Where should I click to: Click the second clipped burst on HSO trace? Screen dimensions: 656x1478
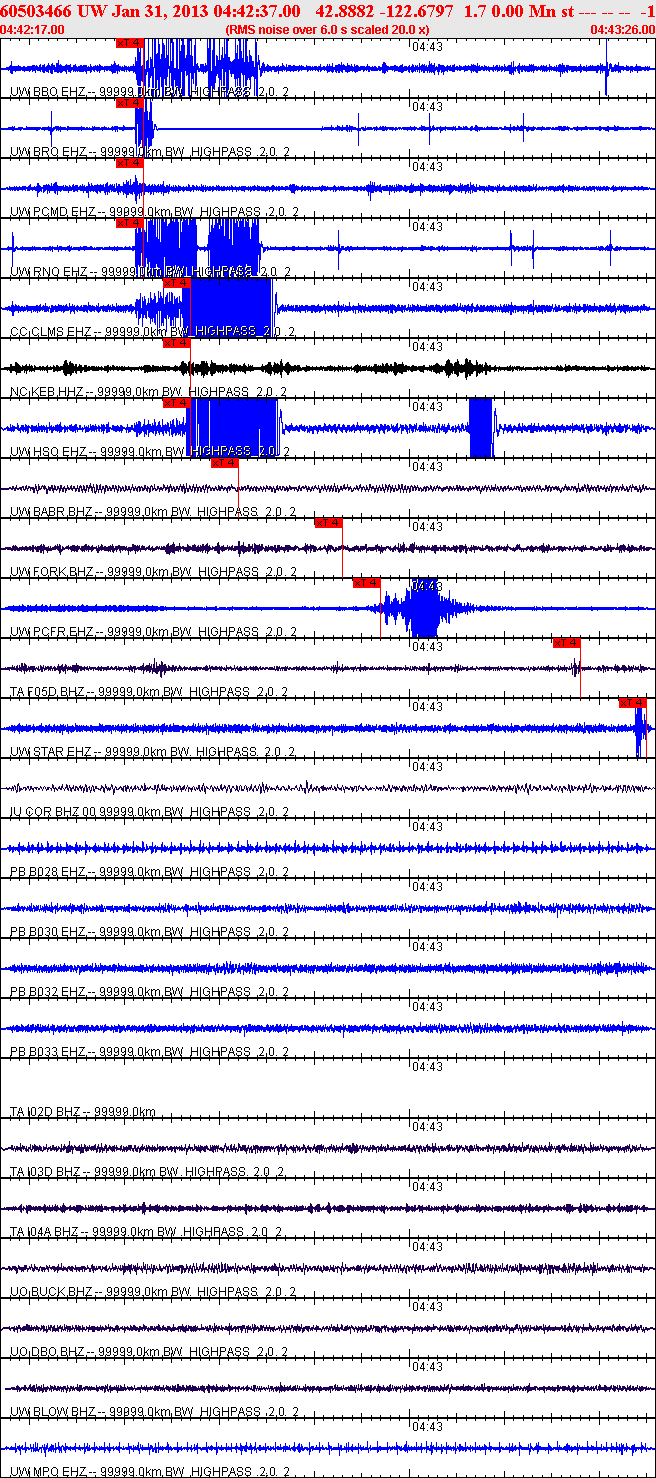click(481, 428)
